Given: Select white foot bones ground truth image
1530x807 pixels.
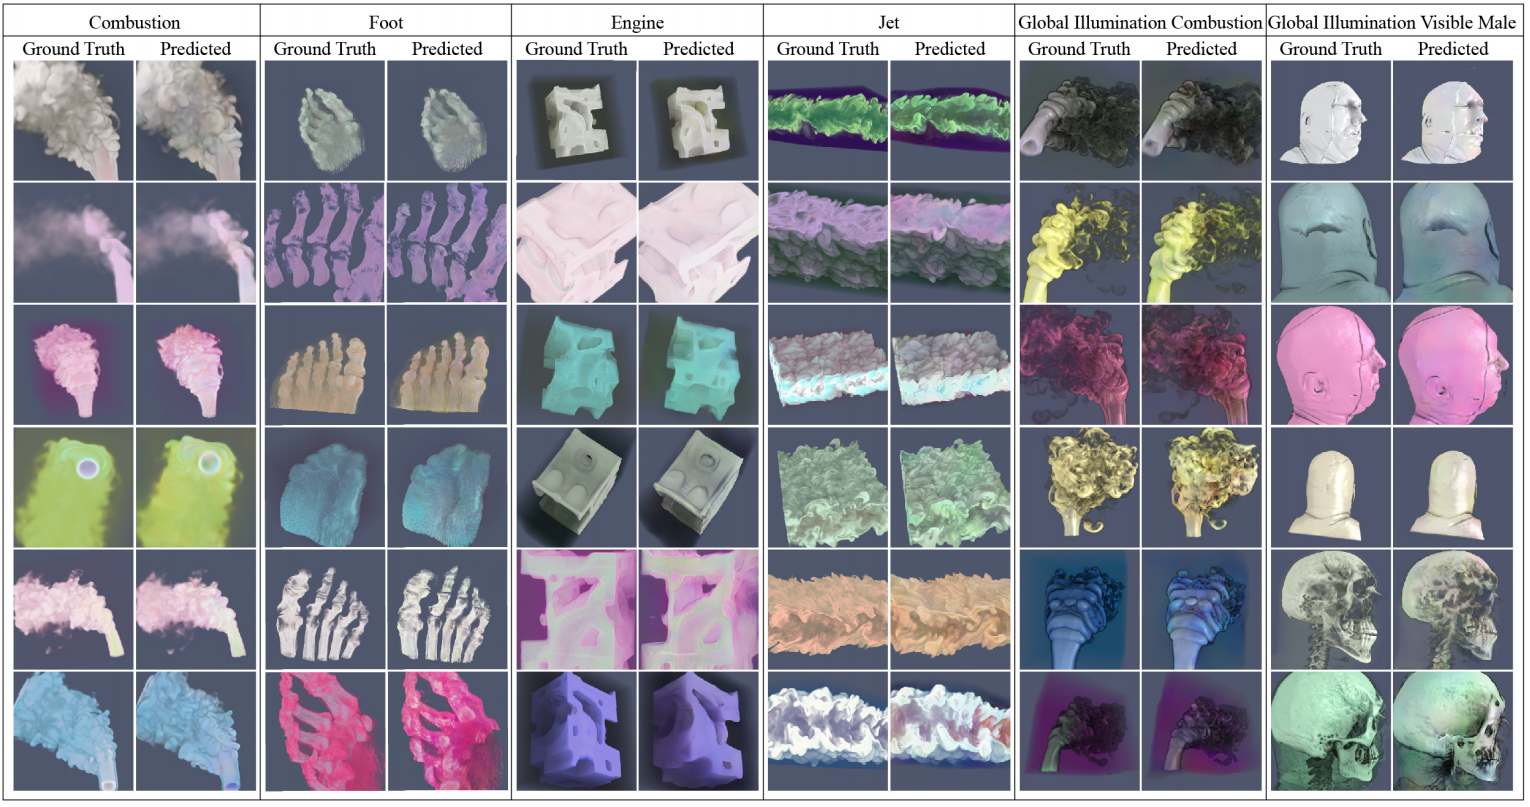Looking at the screenshot, I should (x=325, y=610).
